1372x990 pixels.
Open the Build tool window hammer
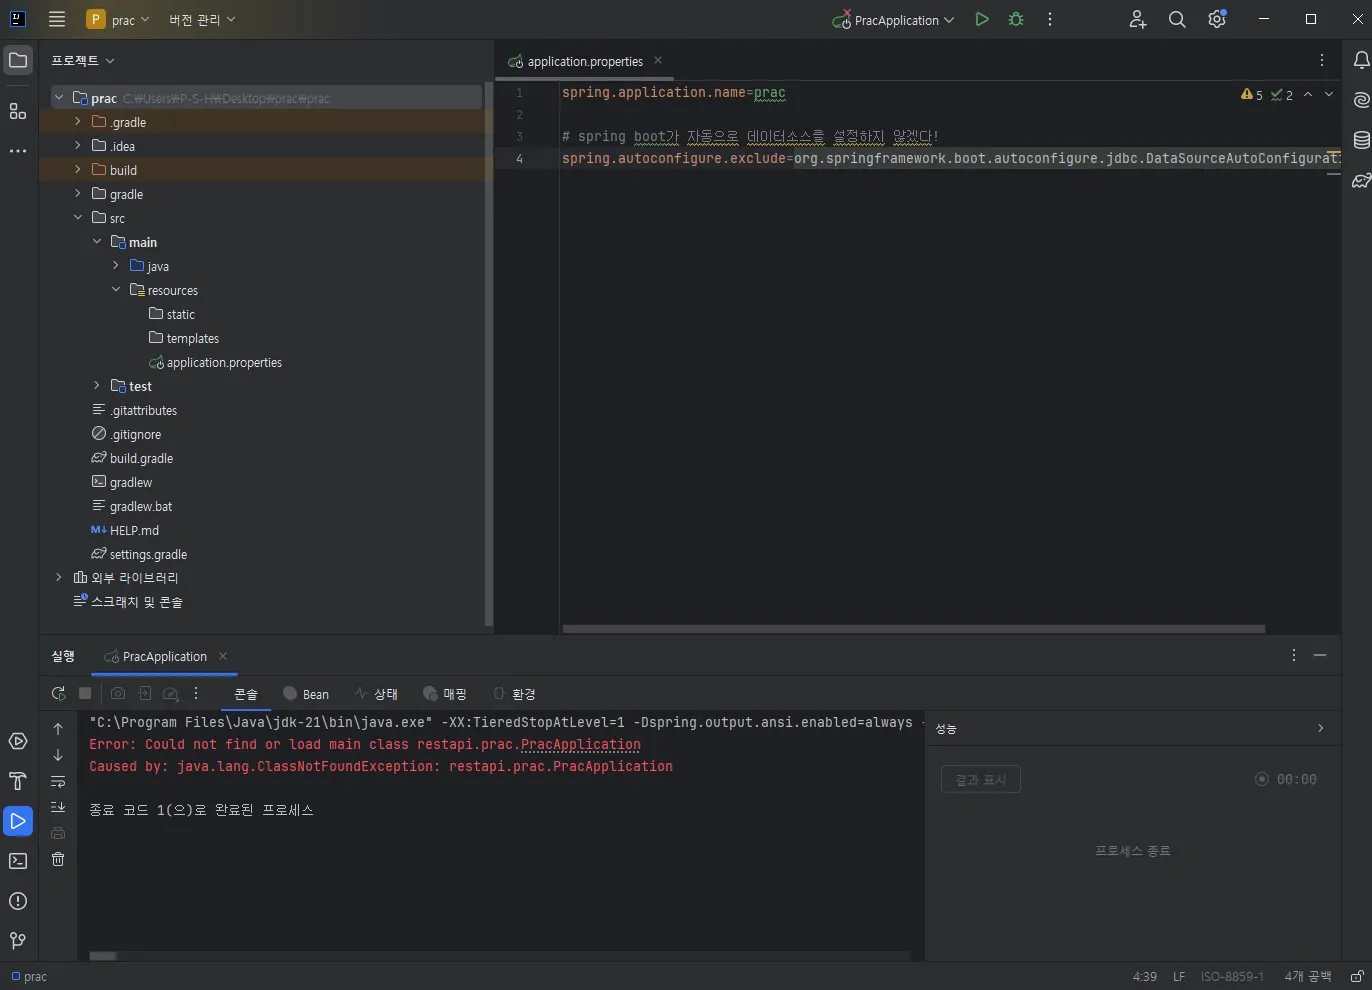(x=18, y=781)
